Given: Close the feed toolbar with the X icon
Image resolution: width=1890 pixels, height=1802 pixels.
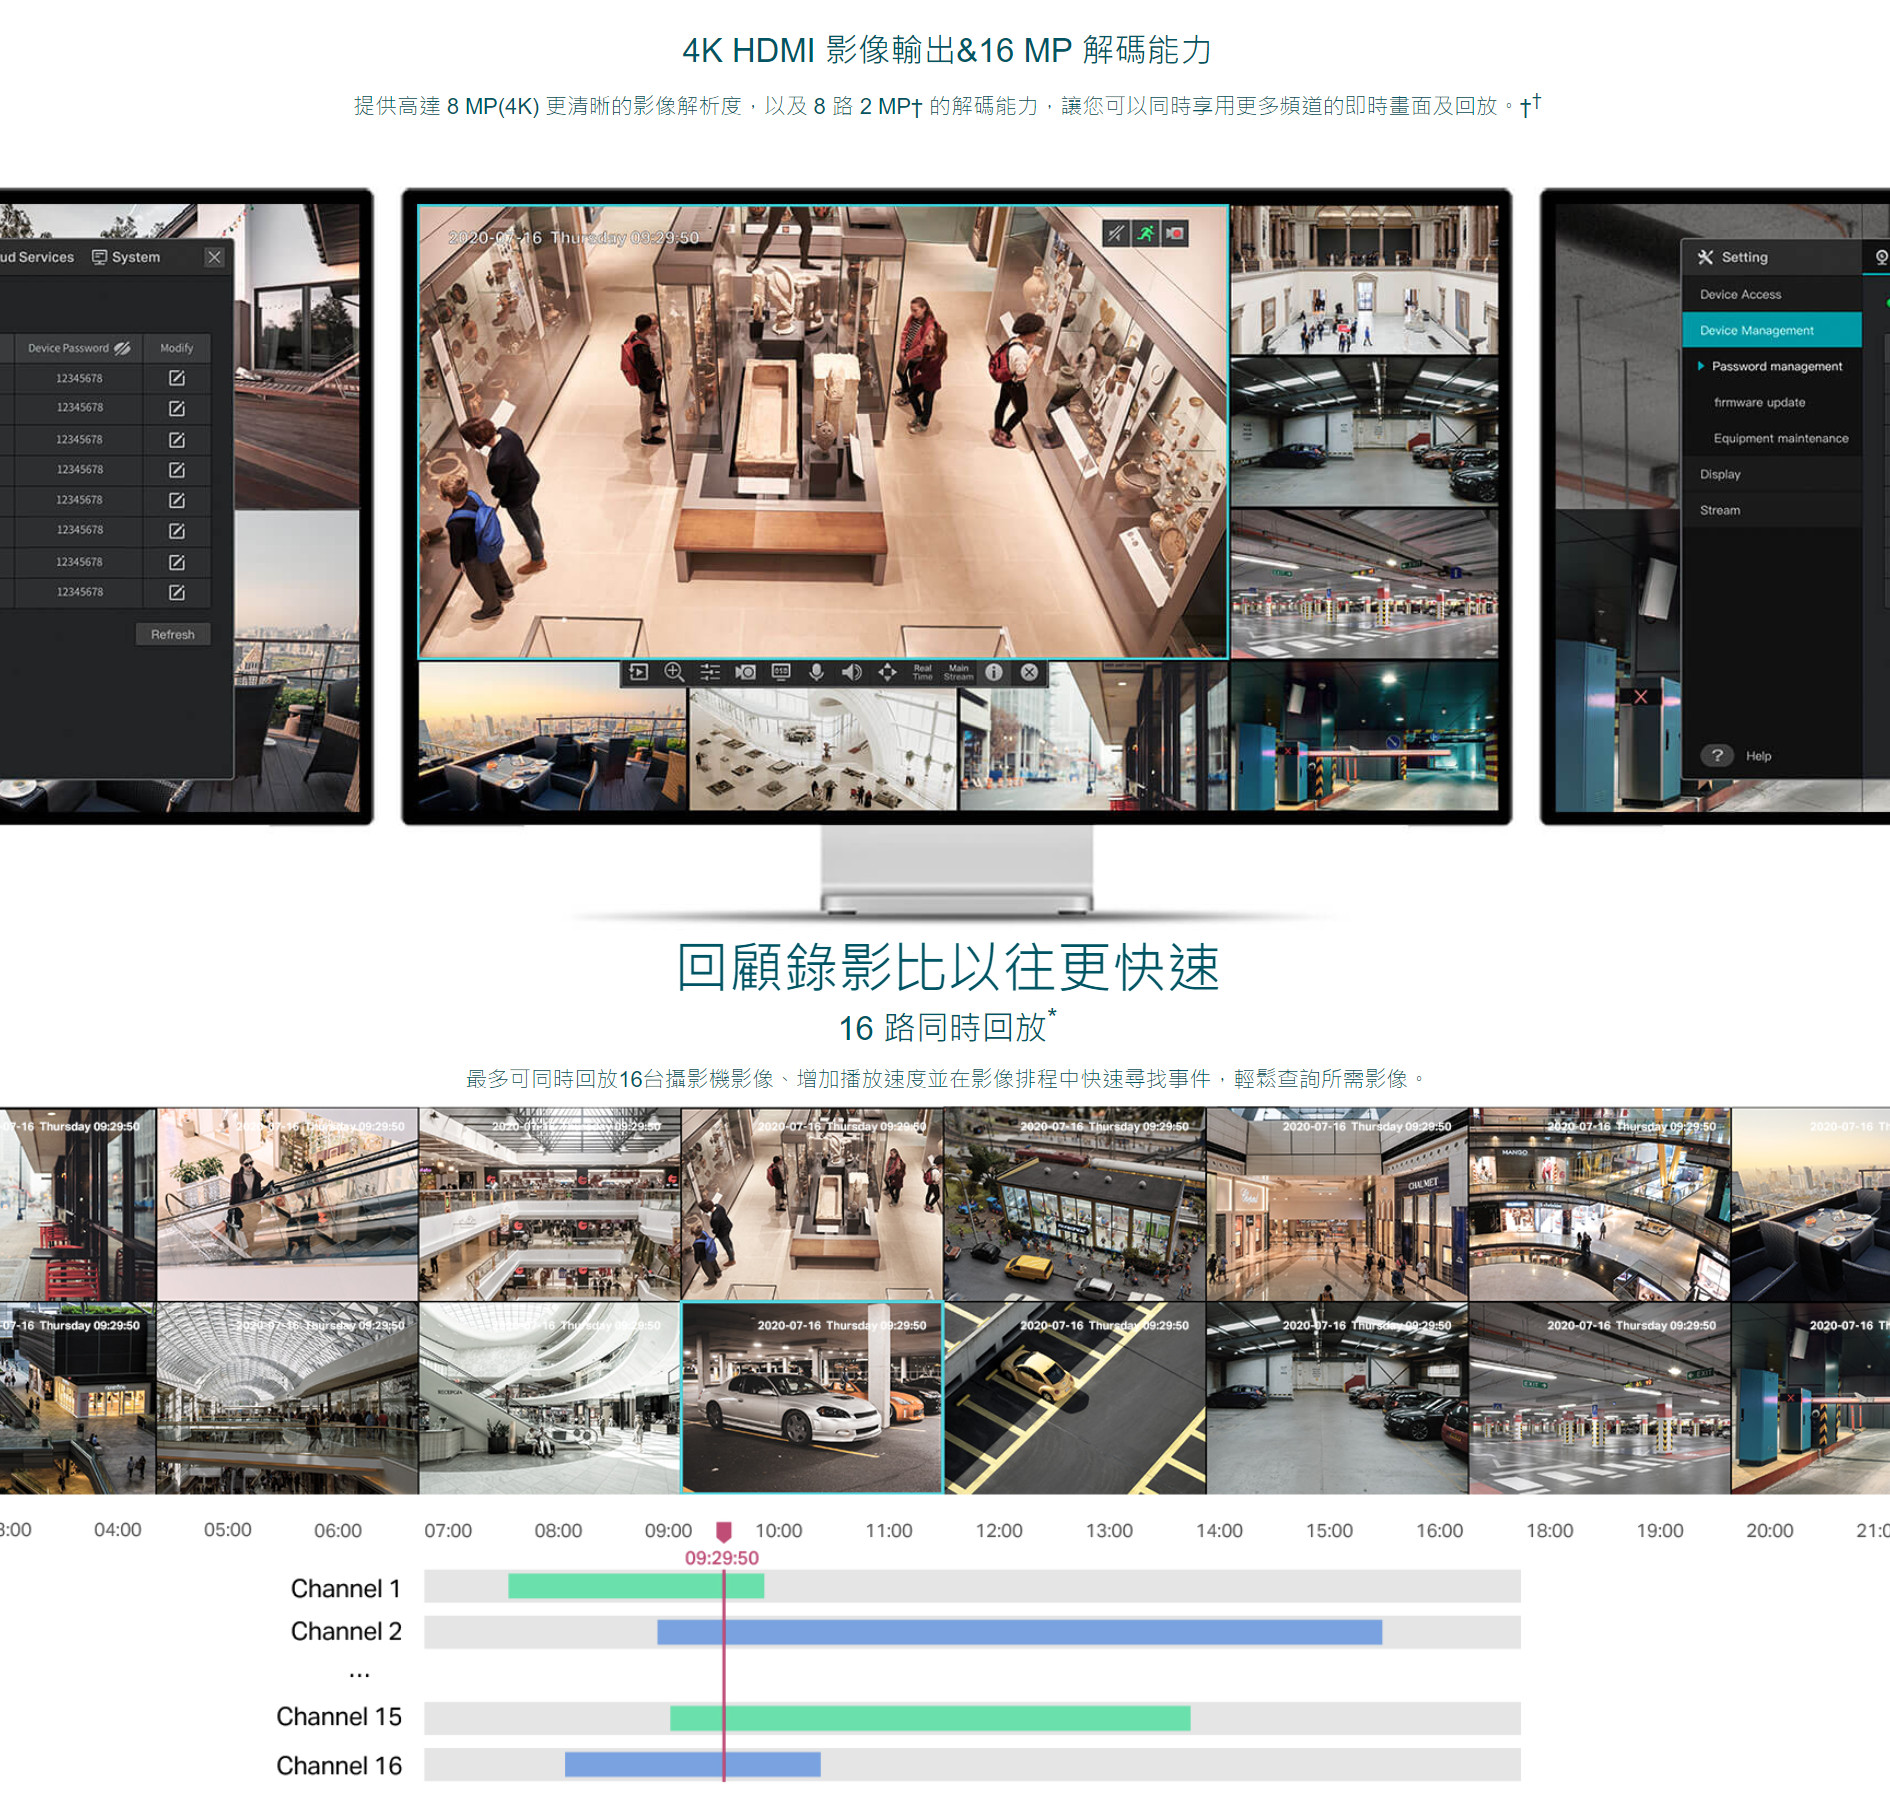Looking at the screenshot, I should point(1029,672).
